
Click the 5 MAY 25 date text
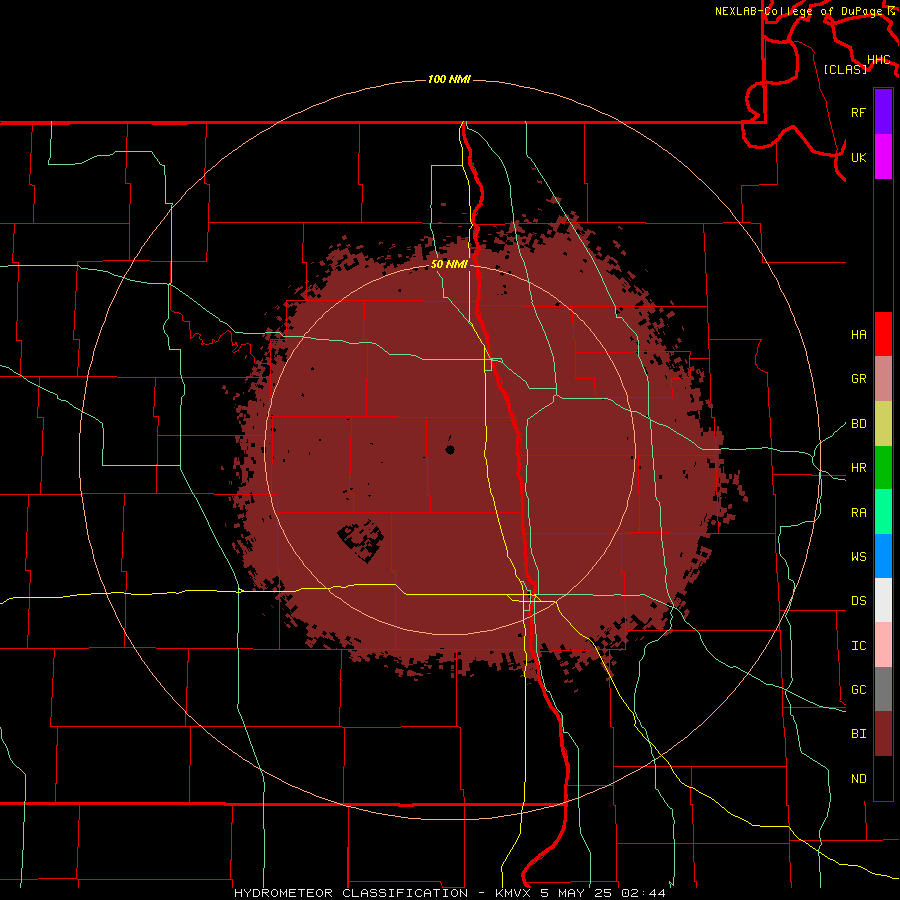577,893
